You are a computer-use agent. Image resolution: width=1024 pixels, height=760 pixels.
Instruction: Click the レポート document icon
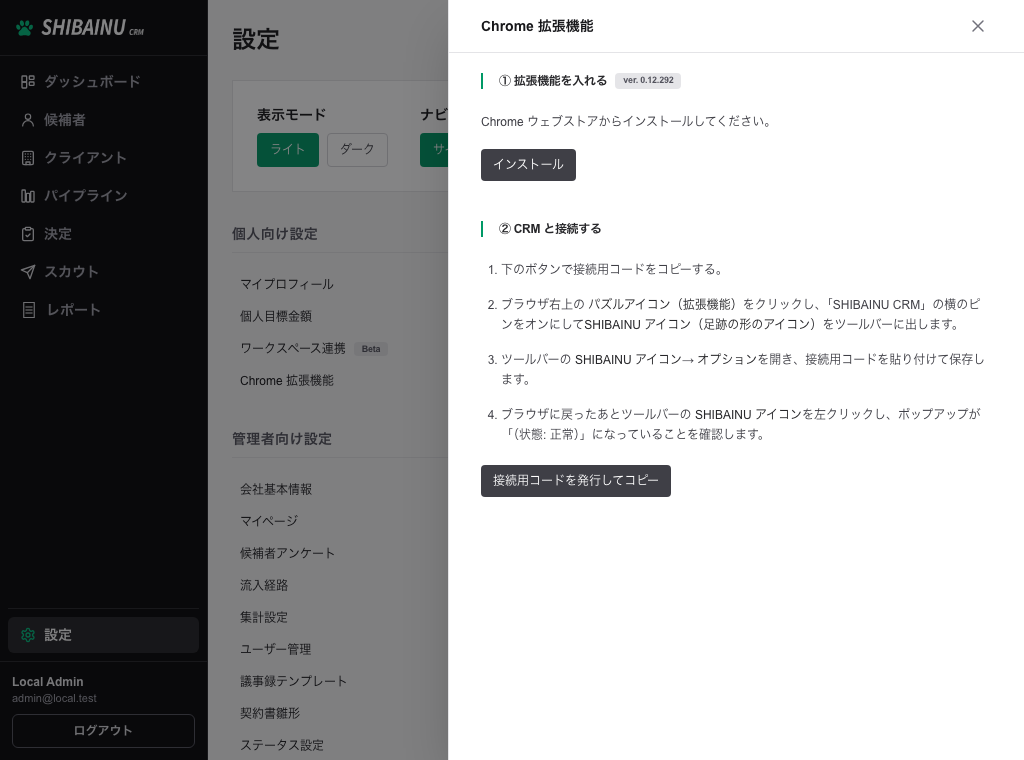click(29, 310)
